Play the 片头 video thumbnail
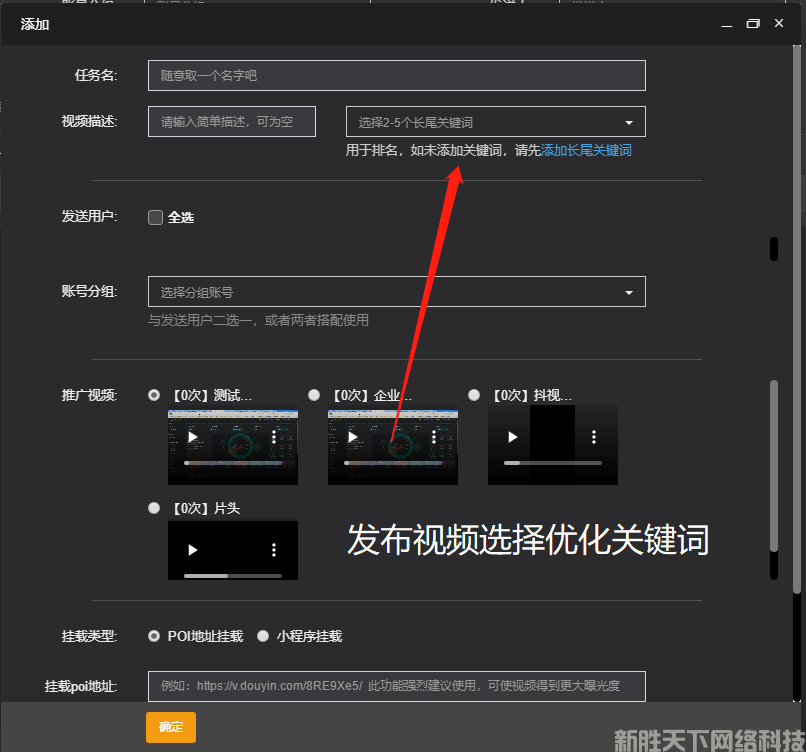 tap(193, 550)
